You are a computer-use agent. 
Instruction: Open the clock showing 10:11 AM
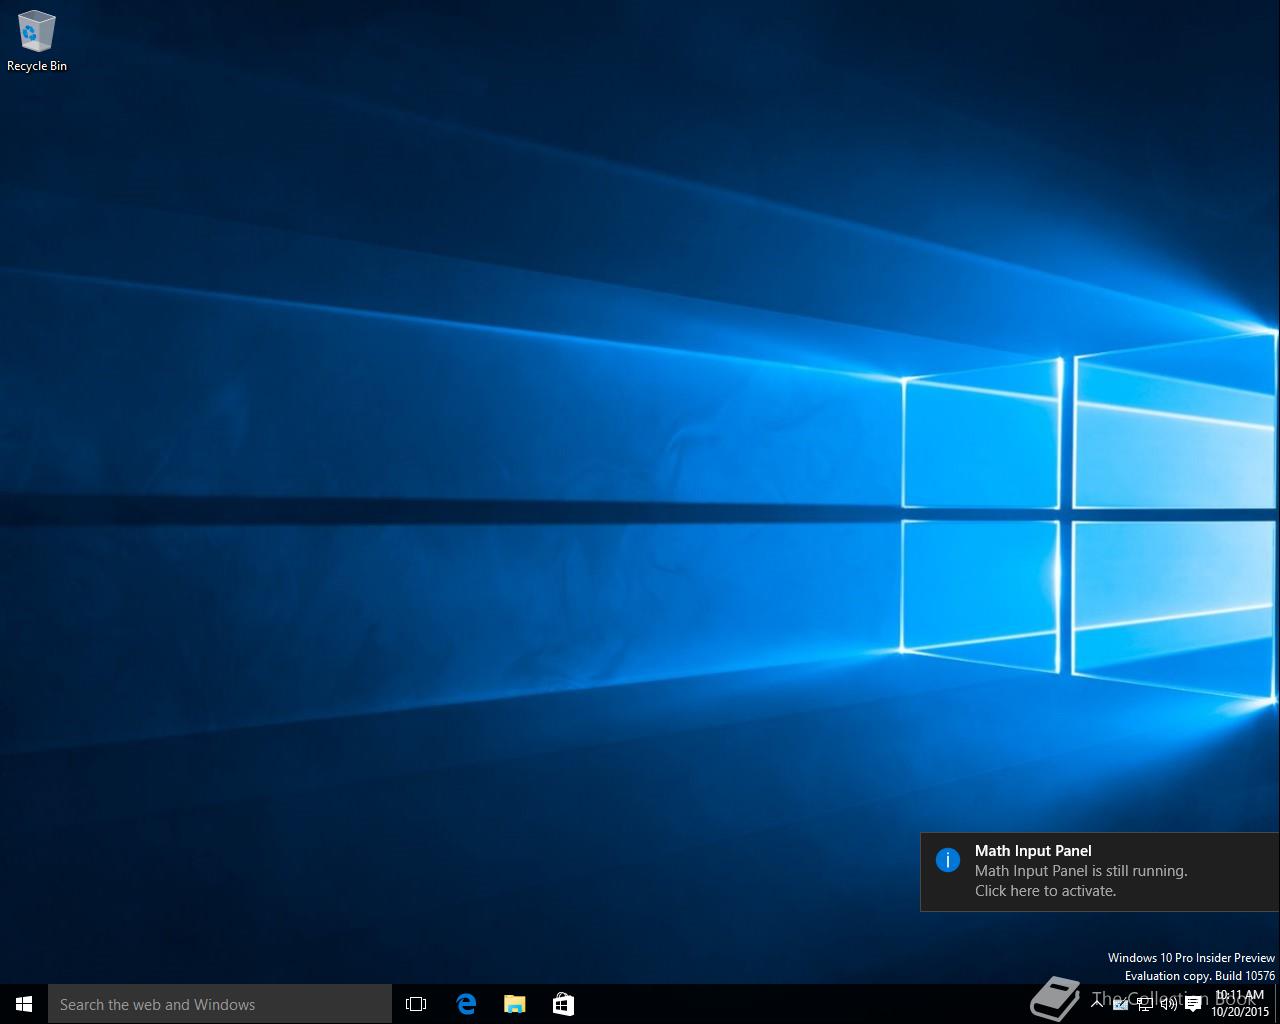click(x=1240, y=1004)
